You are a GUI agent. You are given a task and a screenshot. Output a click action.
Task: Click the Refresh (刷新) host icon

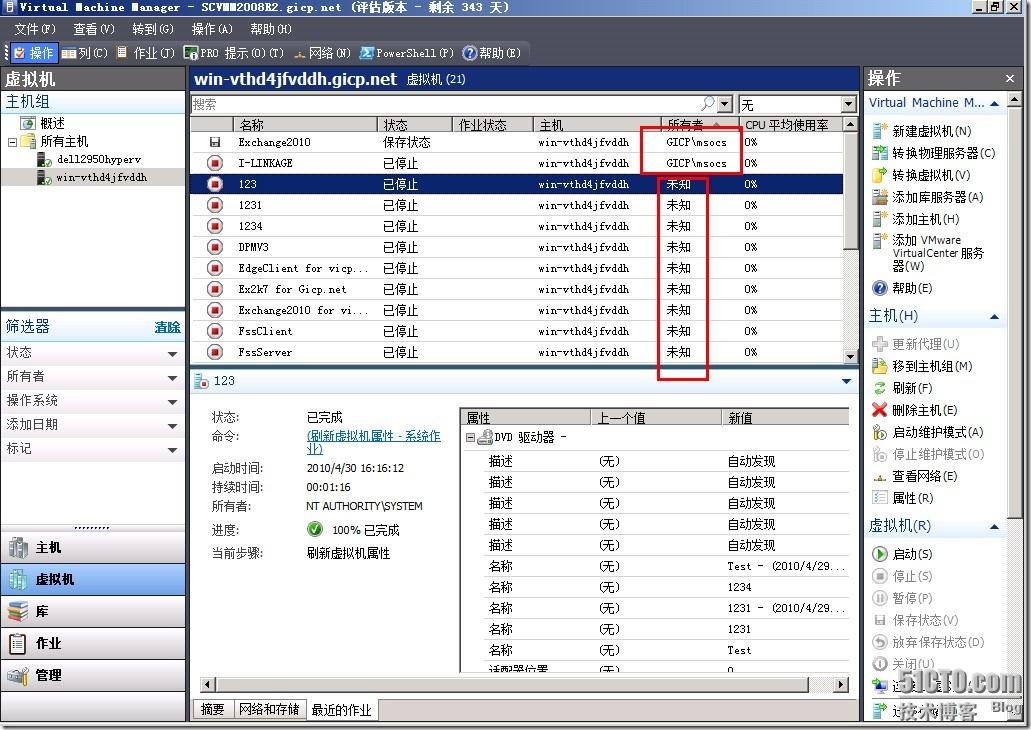click(879, 388)
